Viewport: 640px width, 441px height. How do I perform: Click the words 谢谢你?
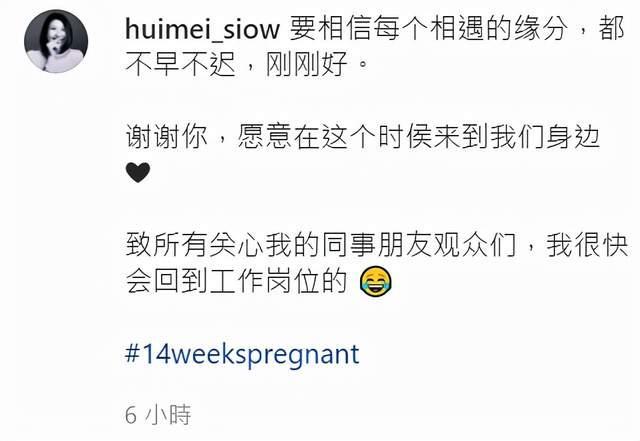[167, 137]
